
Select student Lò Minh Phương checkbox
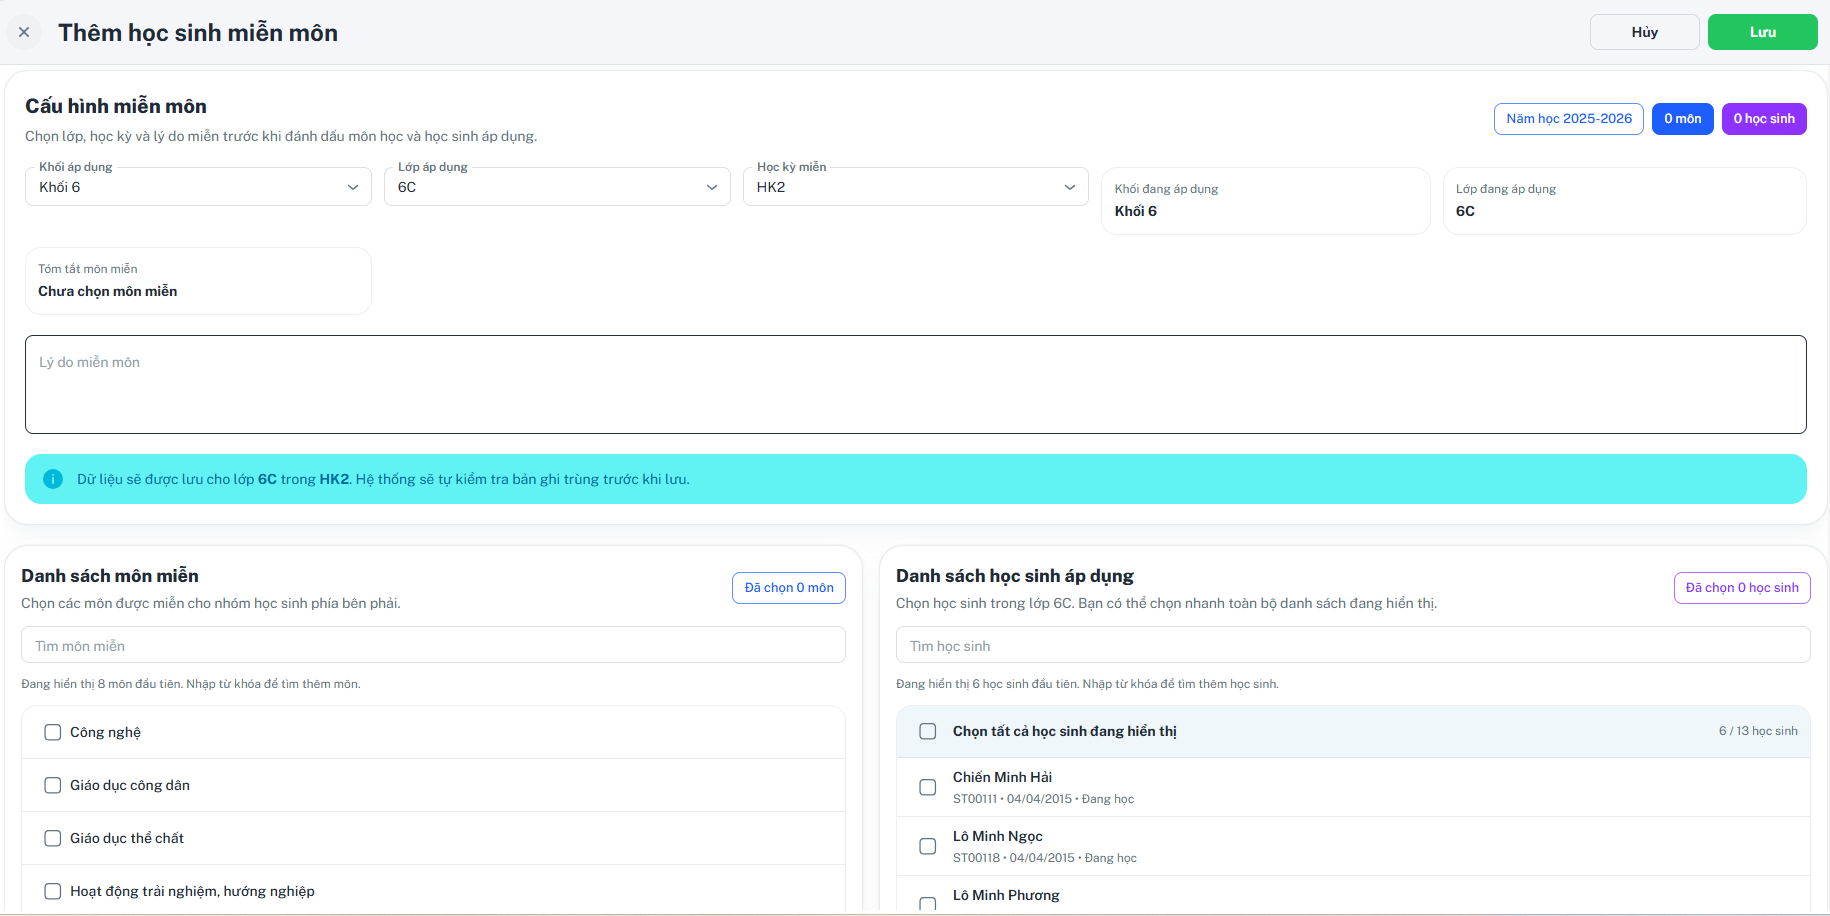[x=928, y=903]
